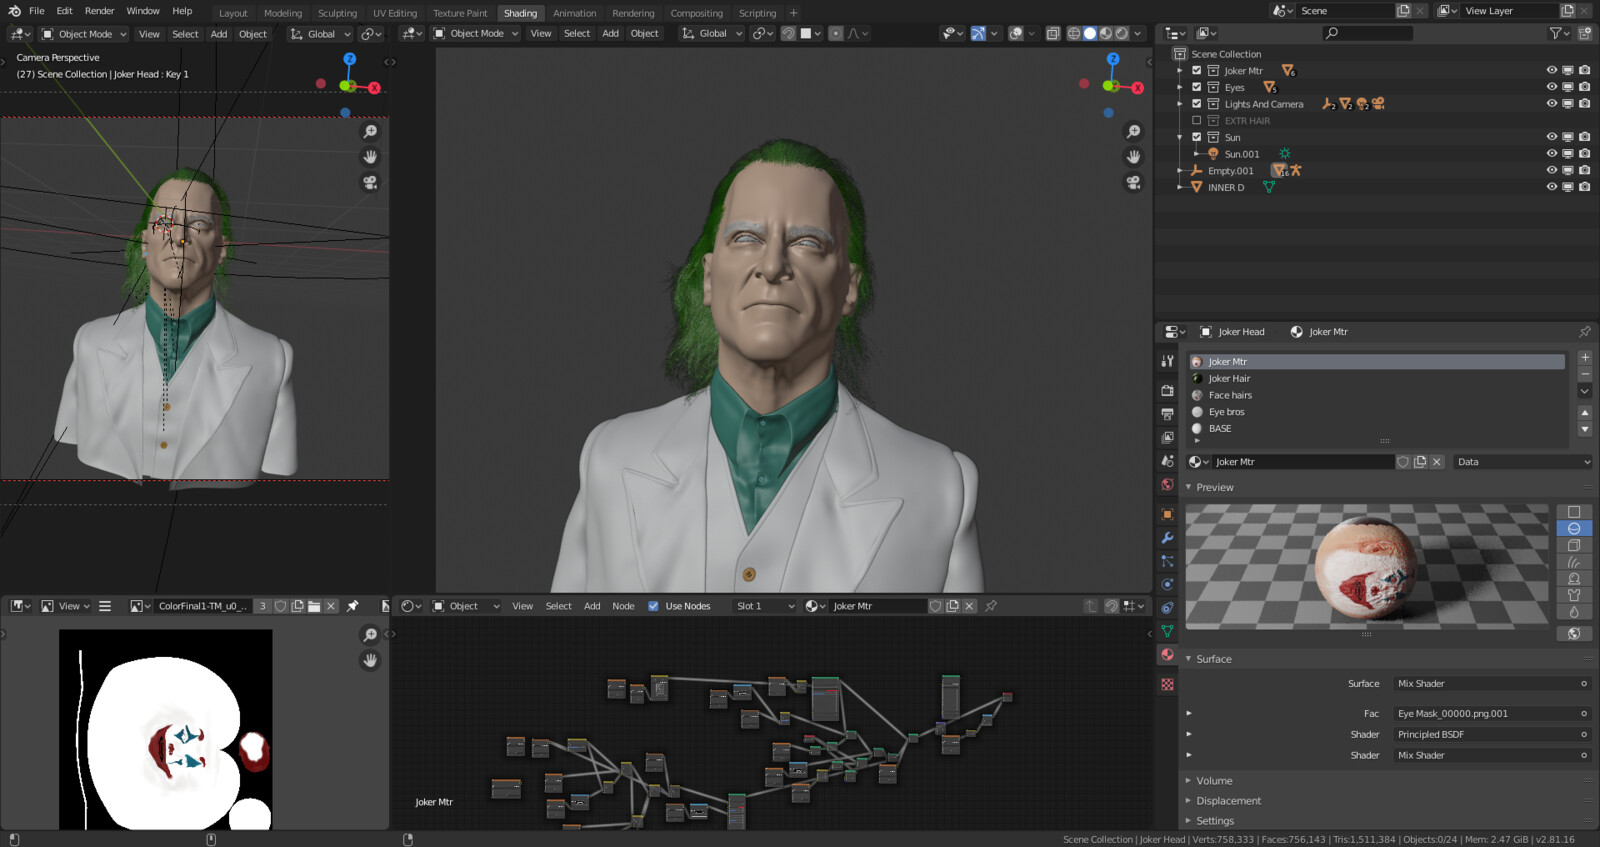This screenshot has width=1600, height=847.
Task: Expand the Settings panel
Action: point(1188,821)
